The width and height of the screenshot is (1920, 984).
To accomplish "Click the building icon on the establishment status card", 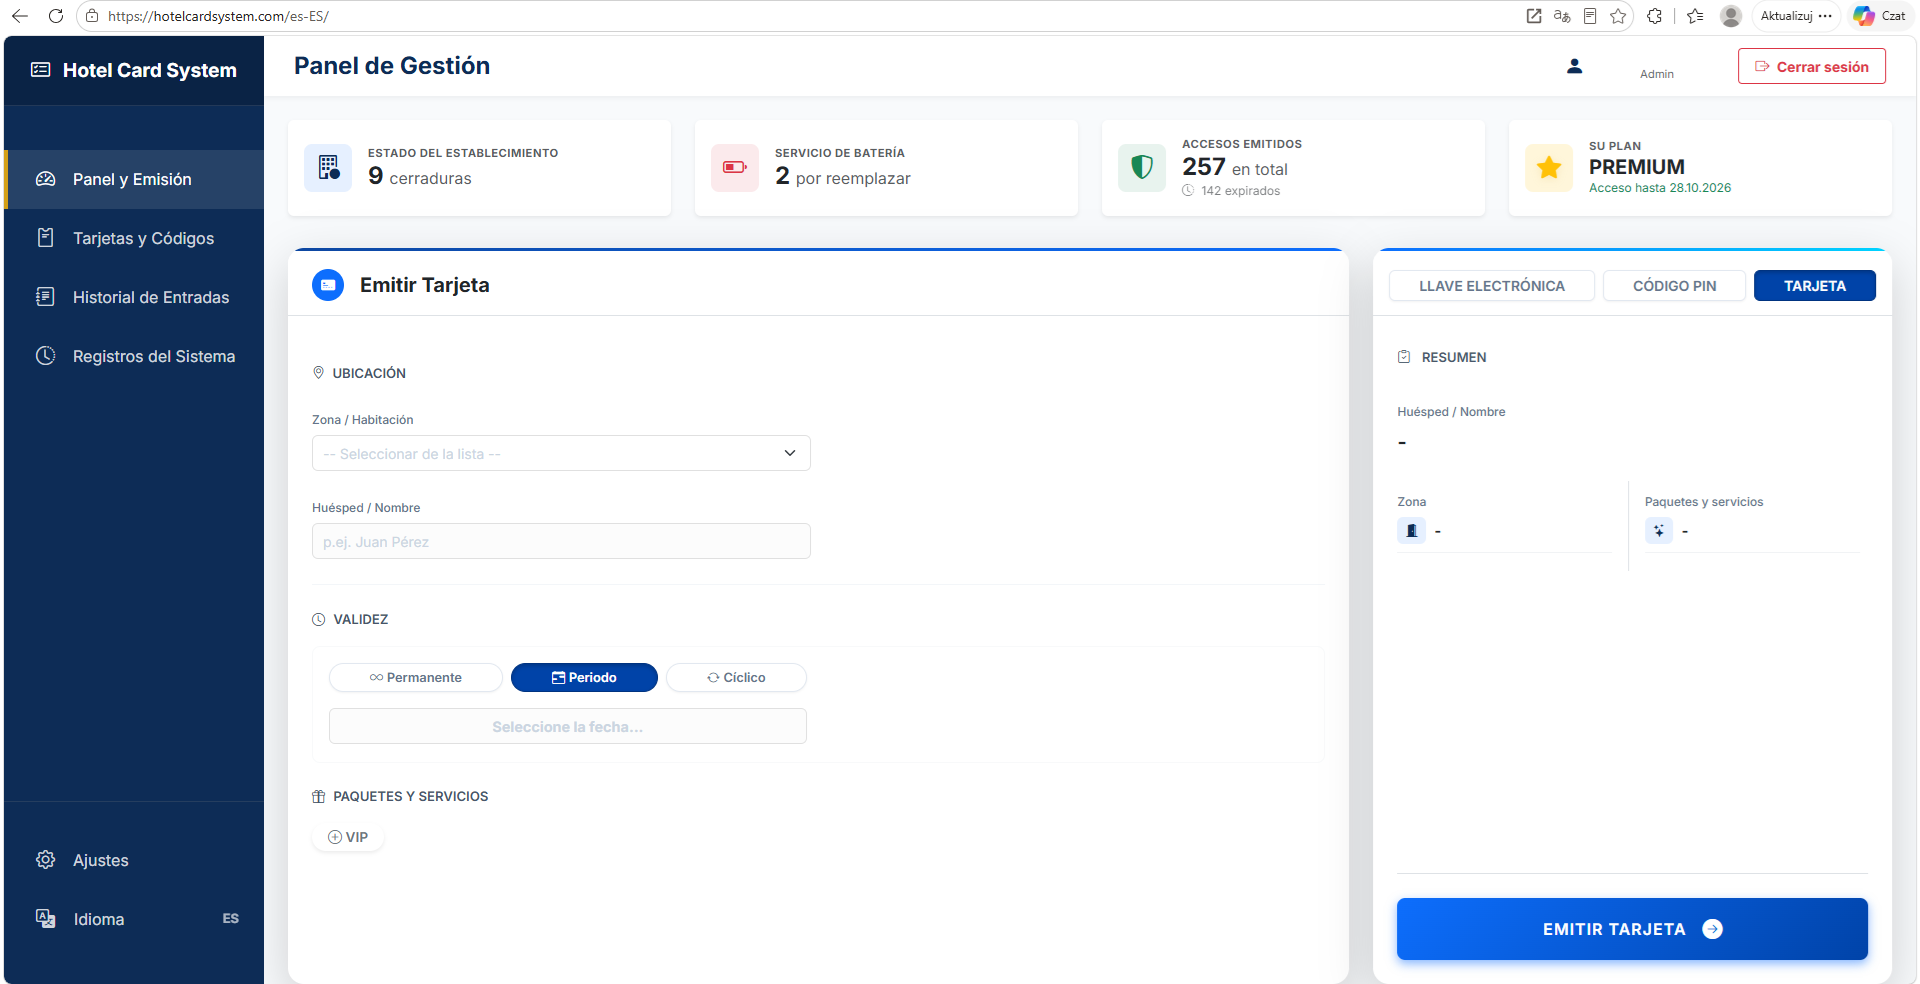I will (328, 168).
